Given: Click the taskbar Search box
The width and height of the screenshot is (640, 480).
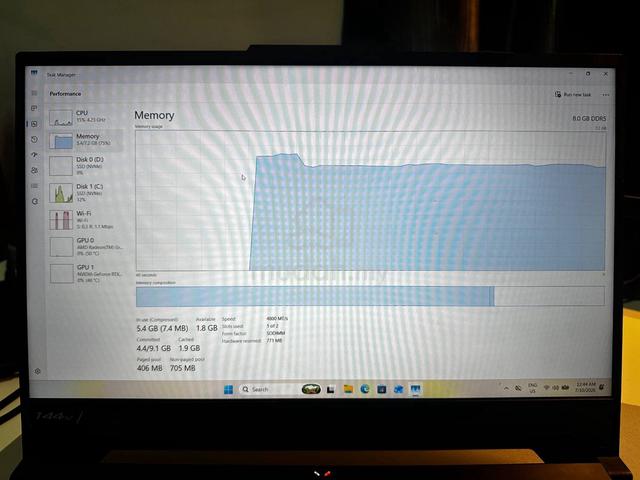Looking at the screenshot, I should [267, 389].
